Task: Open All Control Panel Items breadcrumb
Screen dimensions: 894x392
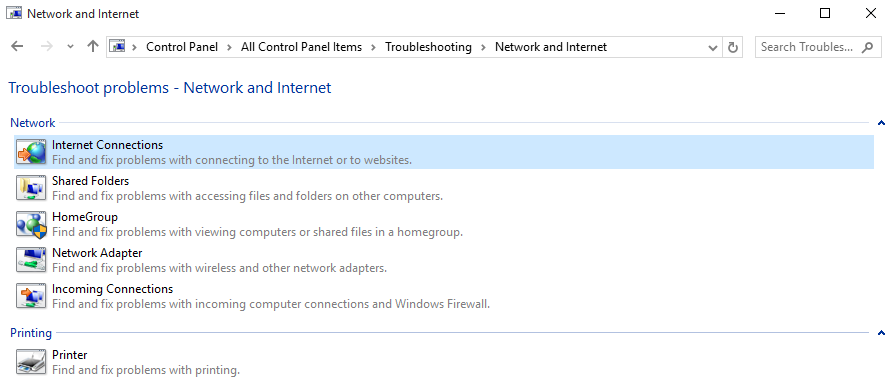Action: pos(301,47)
